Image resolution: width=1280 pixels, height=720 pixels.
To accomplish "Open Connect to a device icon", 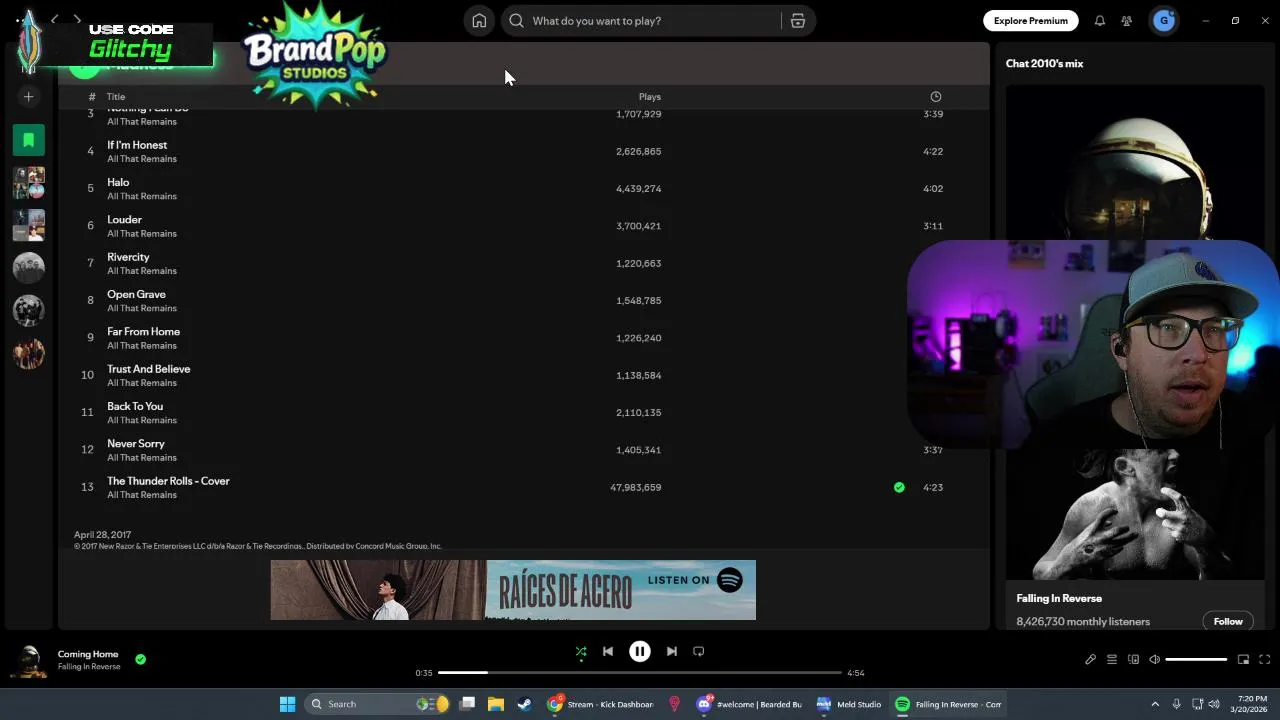I will click(x=1133, y=660).
